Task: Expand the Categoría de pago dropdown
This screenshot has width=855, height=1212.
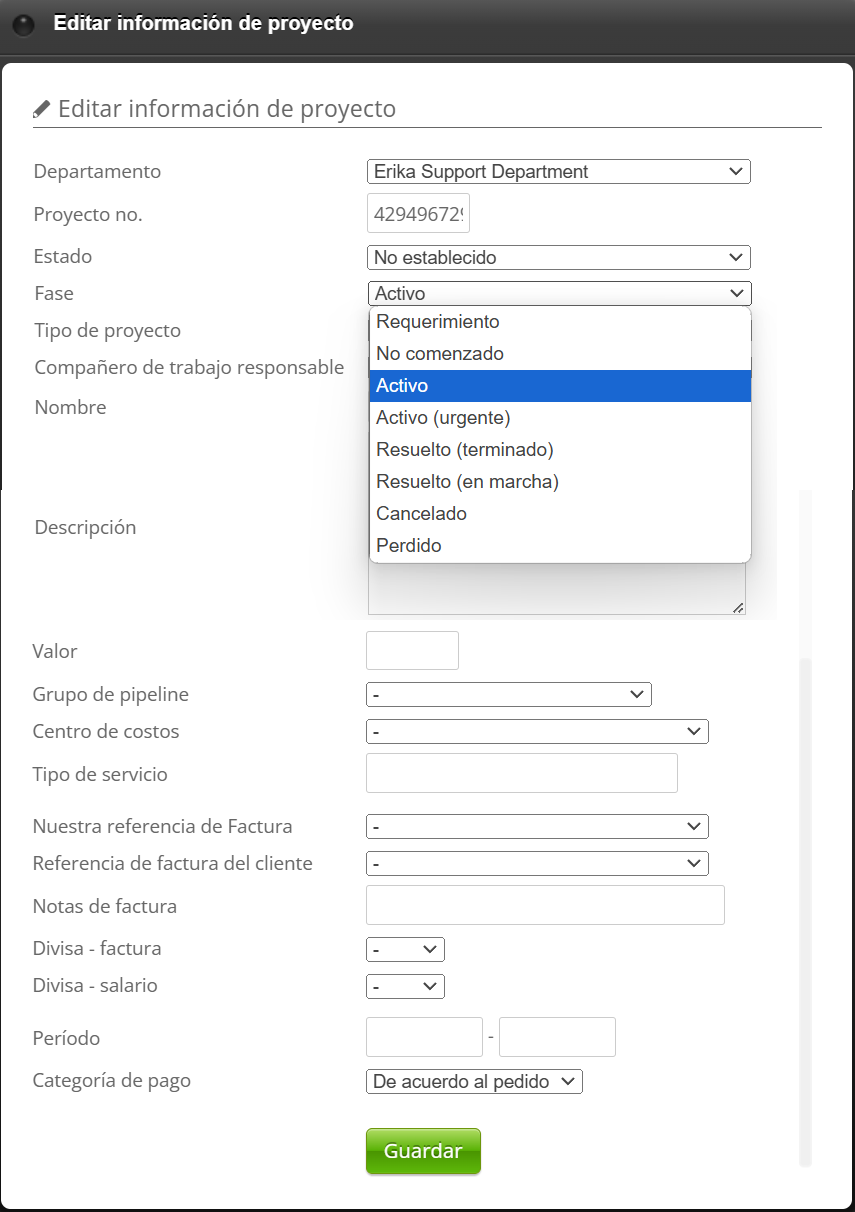Action: coord(474,1081)
